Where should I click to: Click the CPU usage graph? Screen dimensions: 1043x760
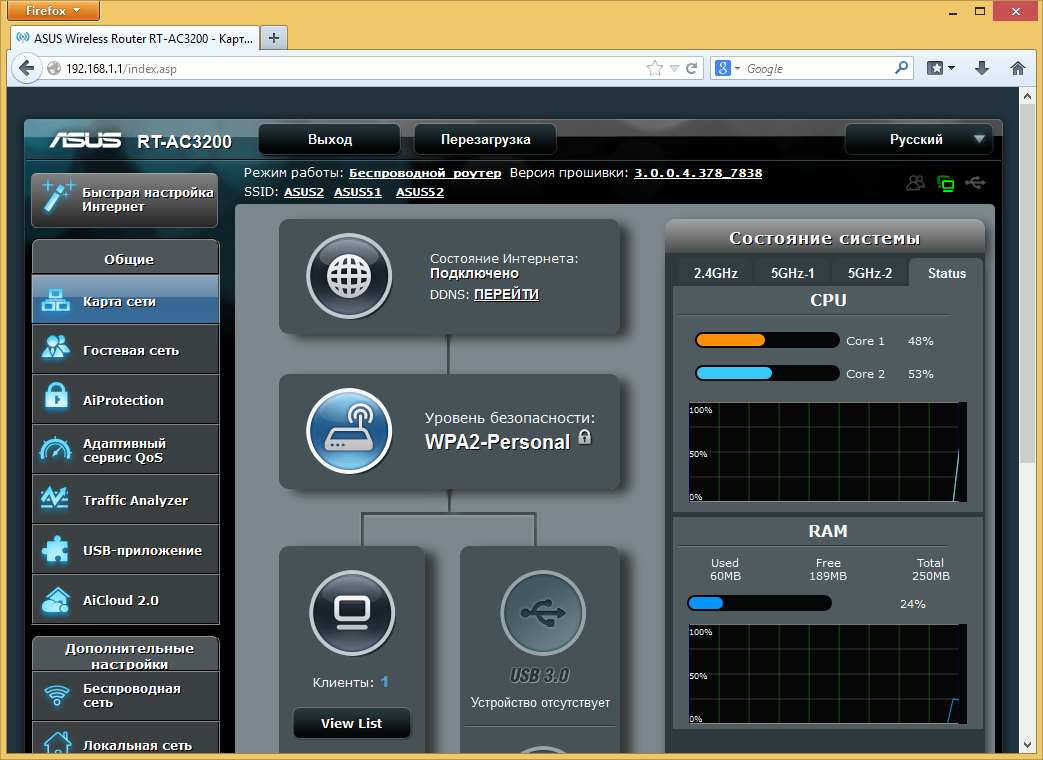click(x=827, y=452)
